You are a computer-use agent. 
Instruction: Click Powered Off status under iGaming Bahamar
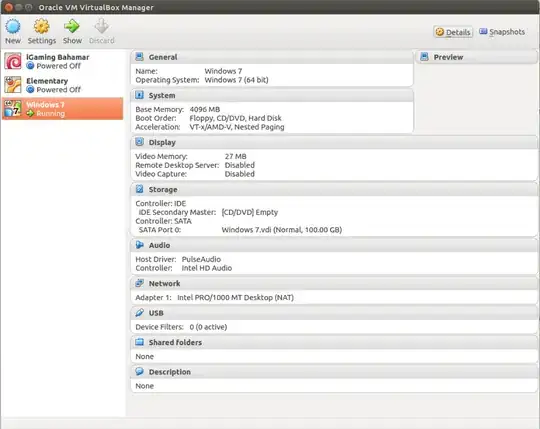pos(59,66)
